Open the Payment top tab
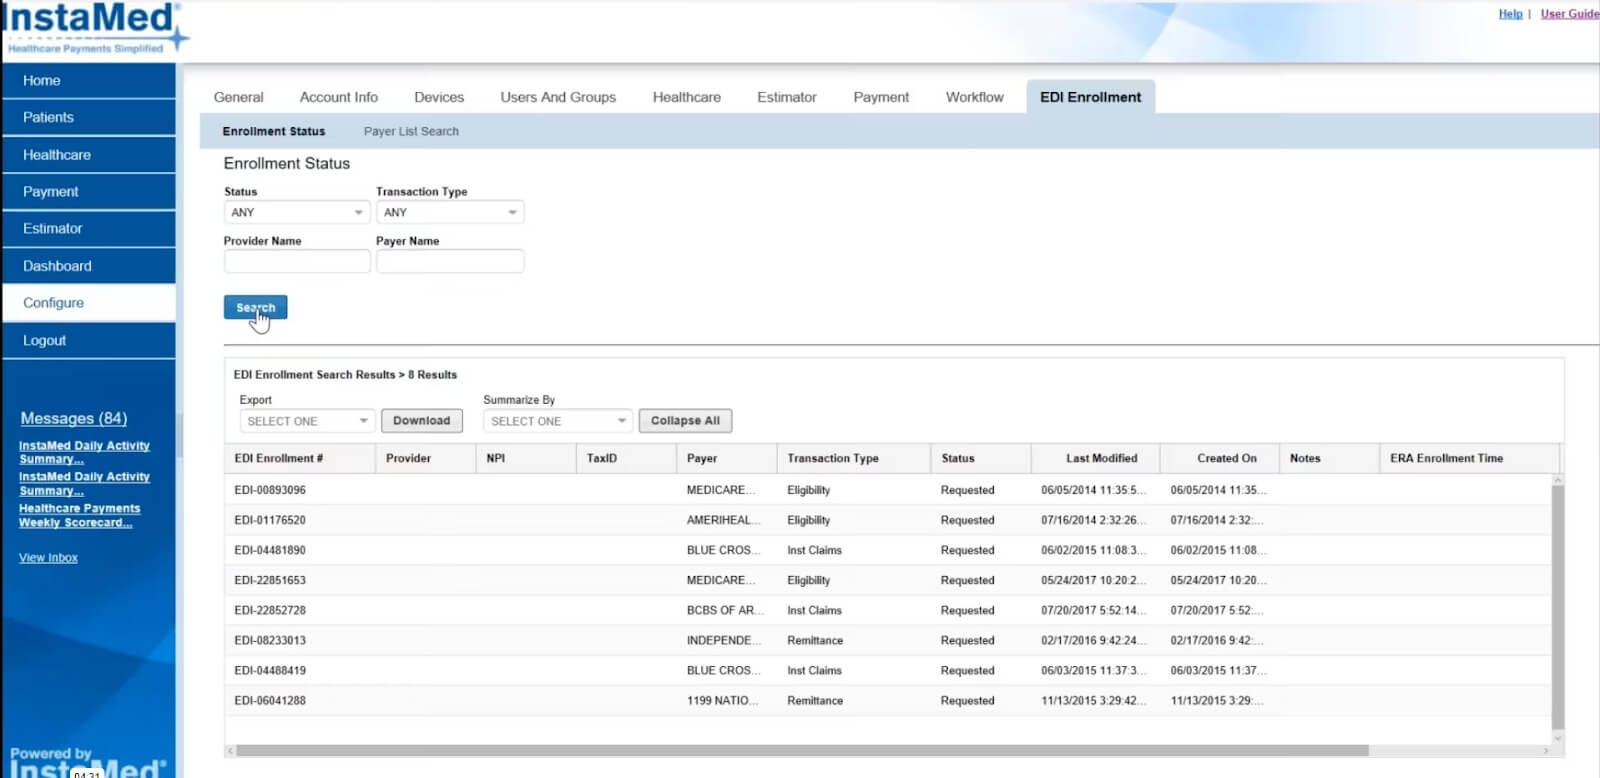This screenshot has width=1600, height=778. (881, 97)
